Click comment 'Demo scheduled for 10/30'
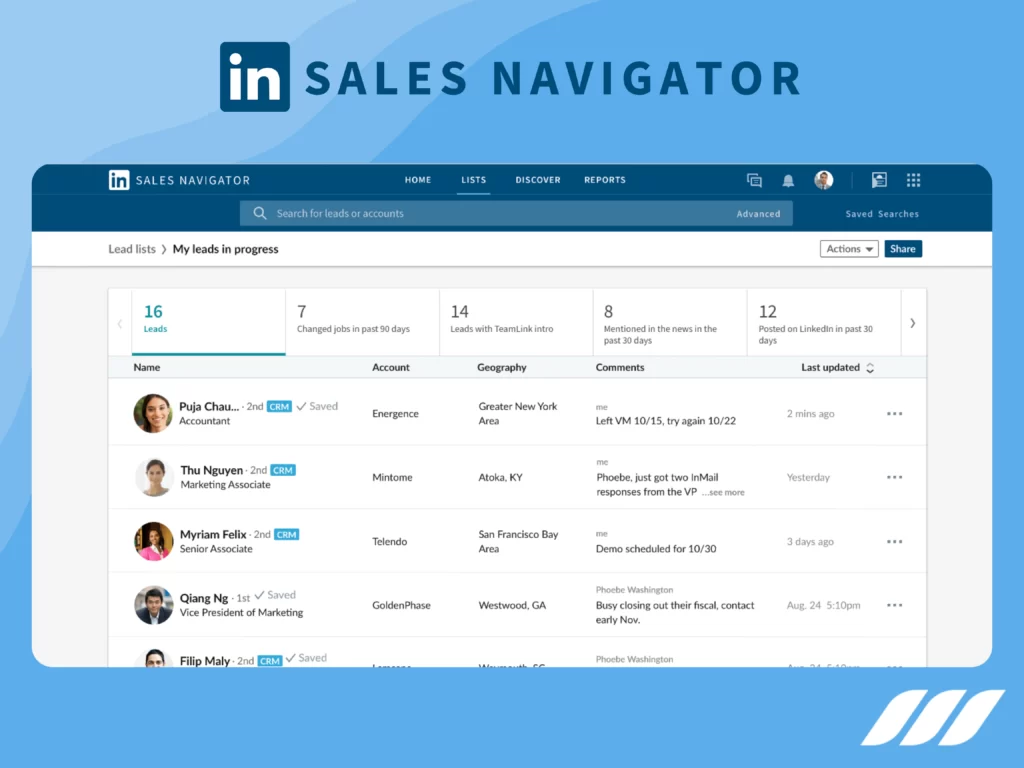The image size is (1024, 768). click(656, 549)
